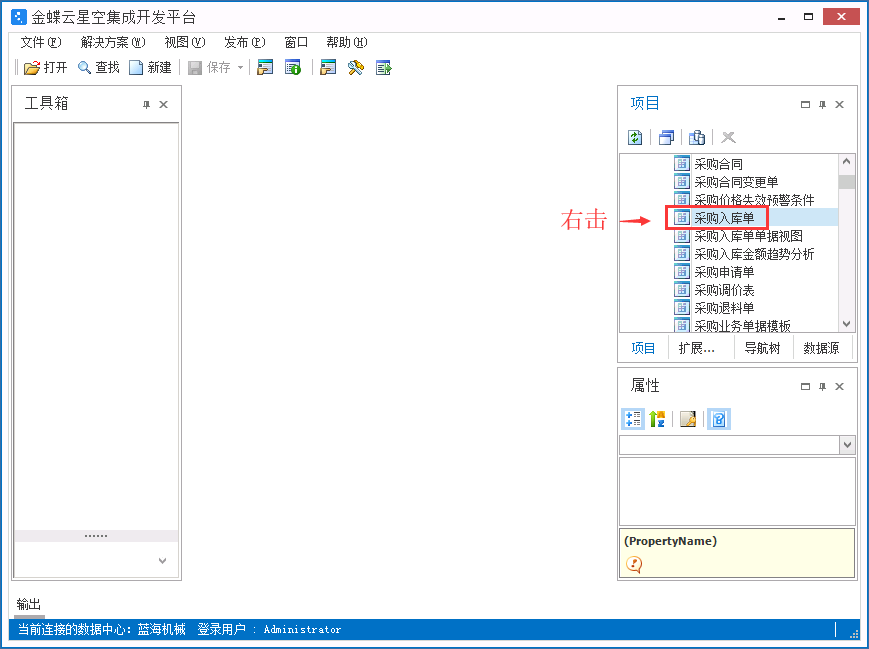Open the 文件(F) menu
The width and height of the screenshot is (869, 649).
tap(40, 42)
